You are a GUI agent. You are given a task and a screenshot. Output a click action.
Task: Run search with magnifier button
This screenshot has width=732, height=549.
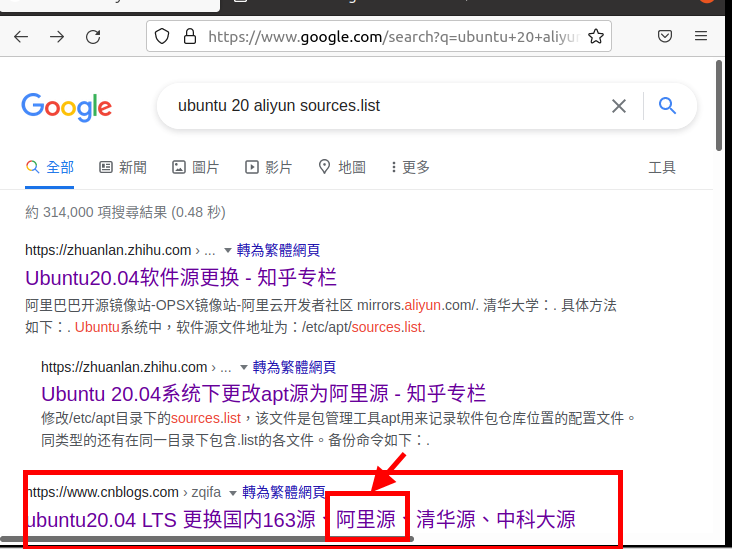tap(667, 106)
